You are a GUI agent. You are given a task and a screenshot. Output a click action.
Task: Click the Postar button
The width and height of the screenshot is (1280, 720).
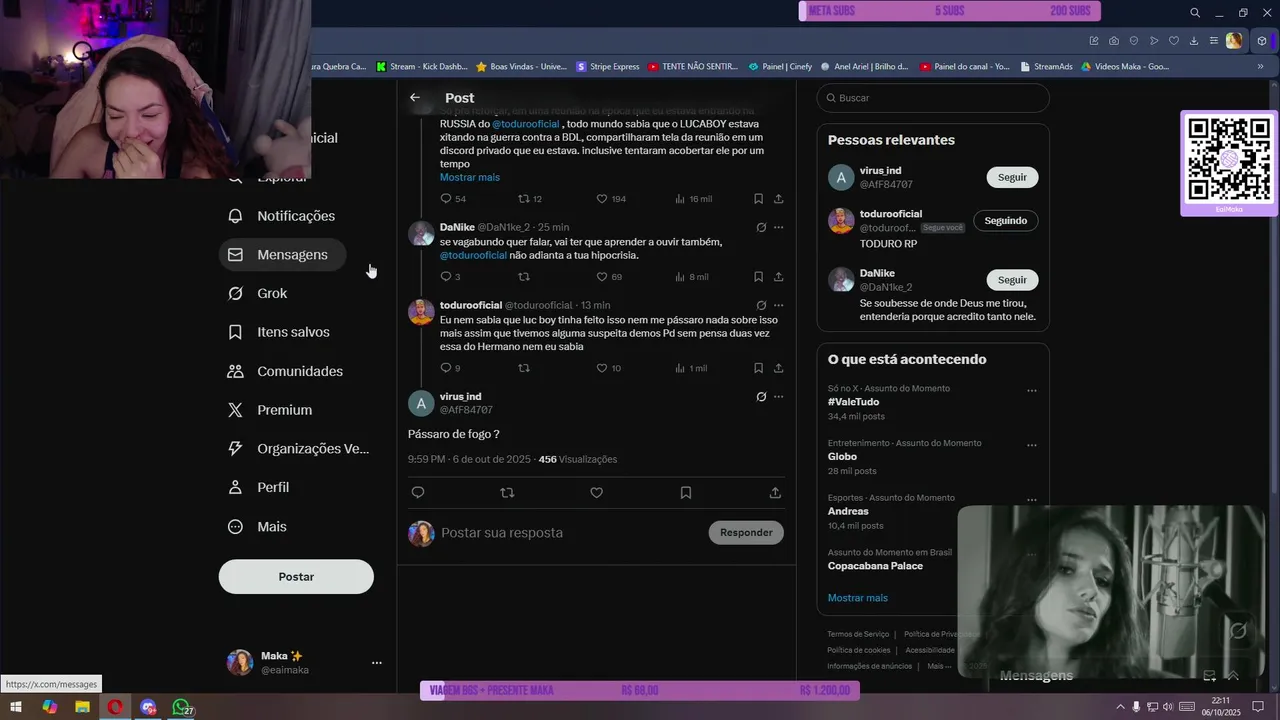(x=296, y=577)
